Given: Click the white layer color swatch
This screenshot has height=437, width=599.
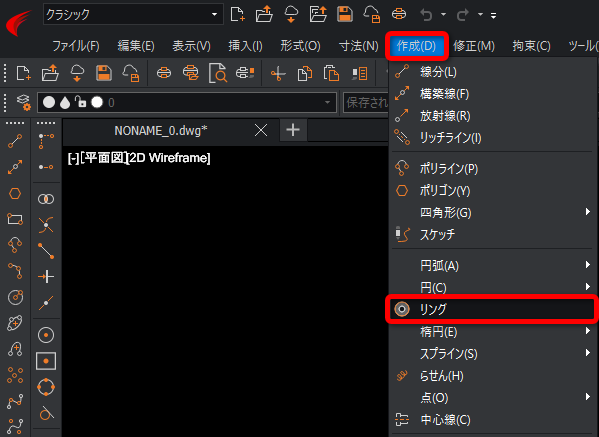Looking at the screenshot, I should 97,102.
